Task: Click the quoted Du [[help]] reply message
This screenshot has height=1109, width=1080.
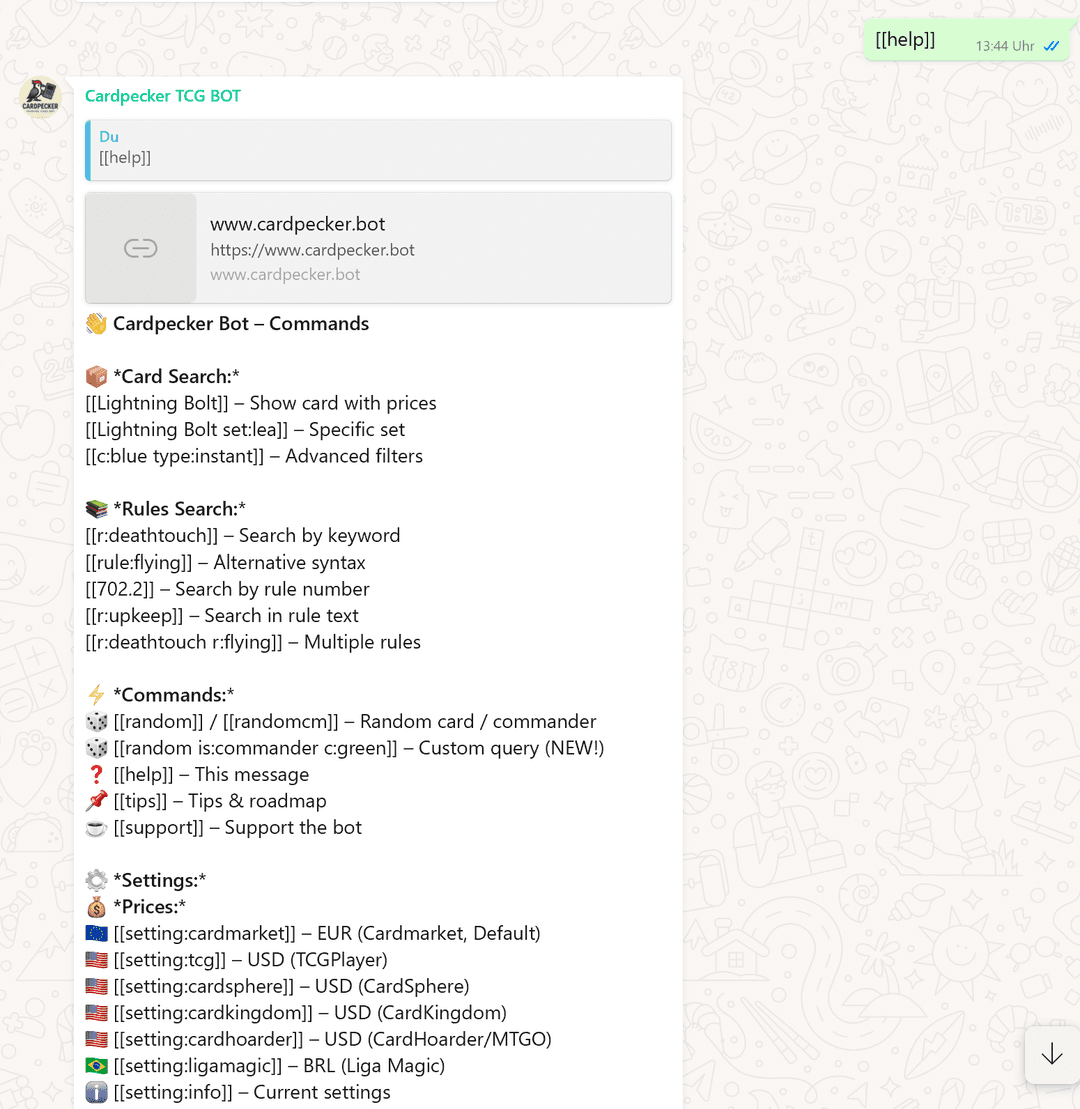Action: click(378, 148)
